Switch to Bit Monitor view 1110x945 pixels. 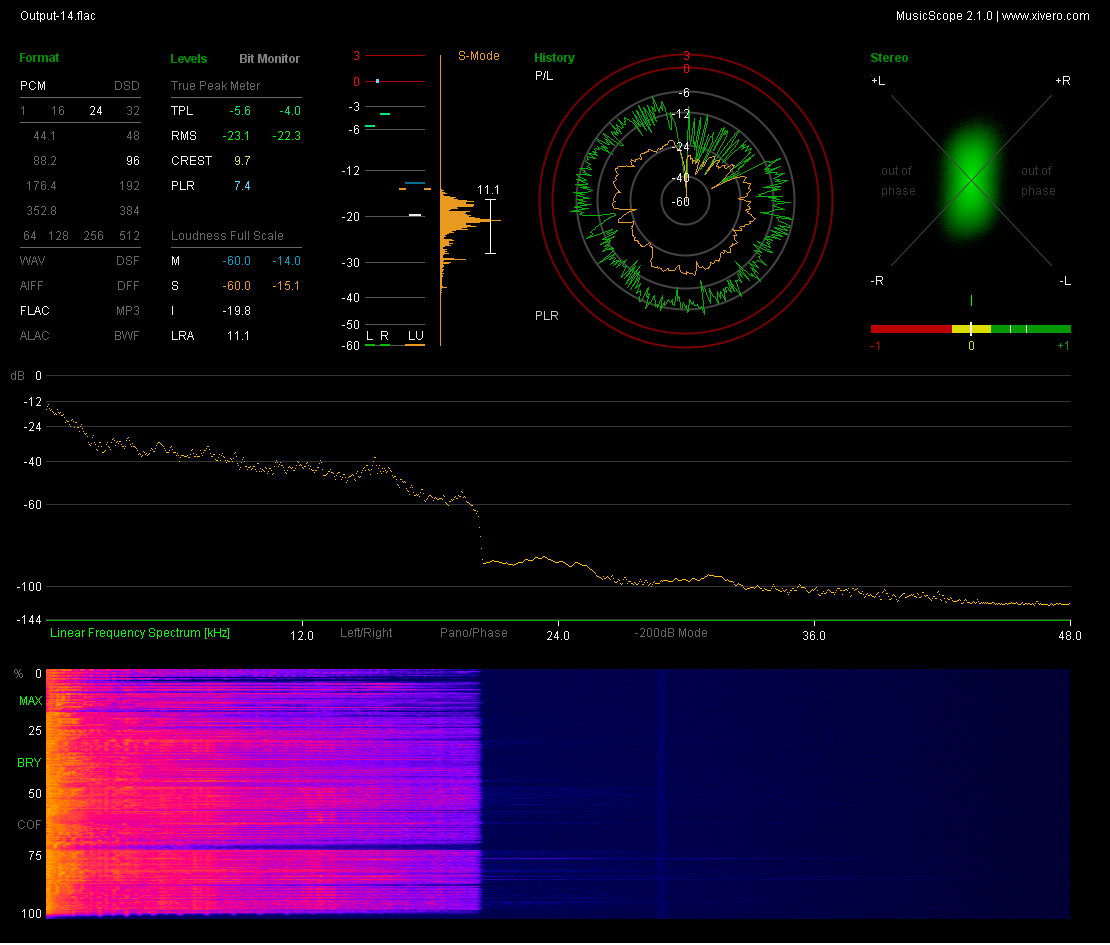pos(269,59)
